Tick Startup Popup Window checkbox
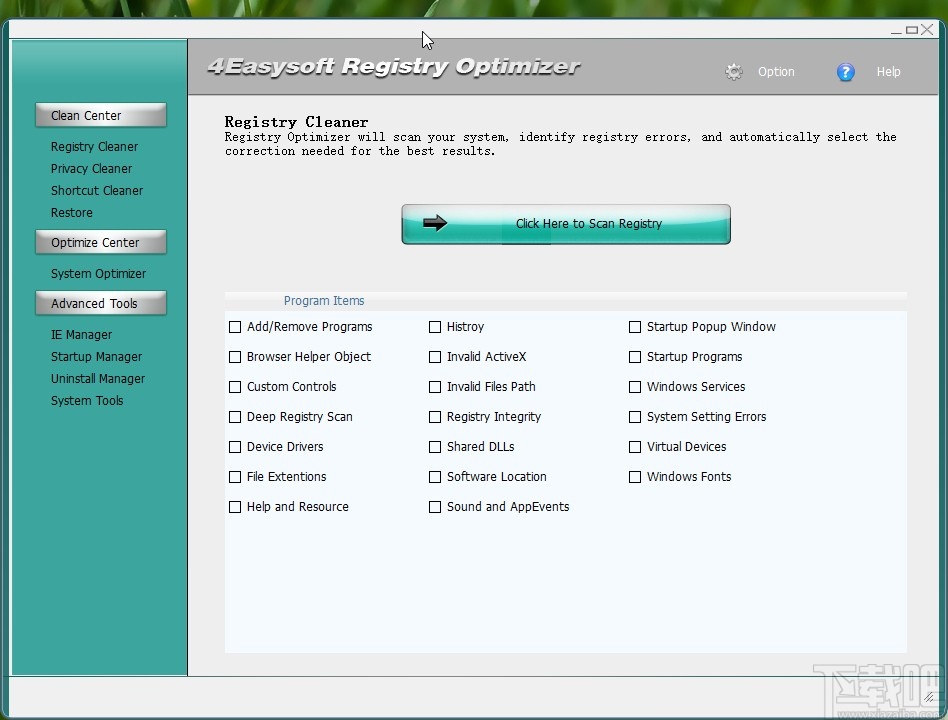 [635, 327]
